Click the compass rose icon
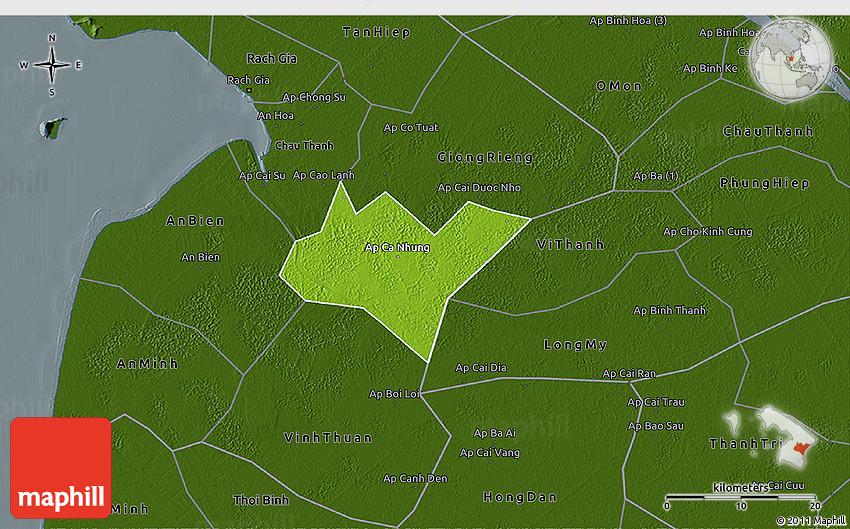 click(52, 66)
